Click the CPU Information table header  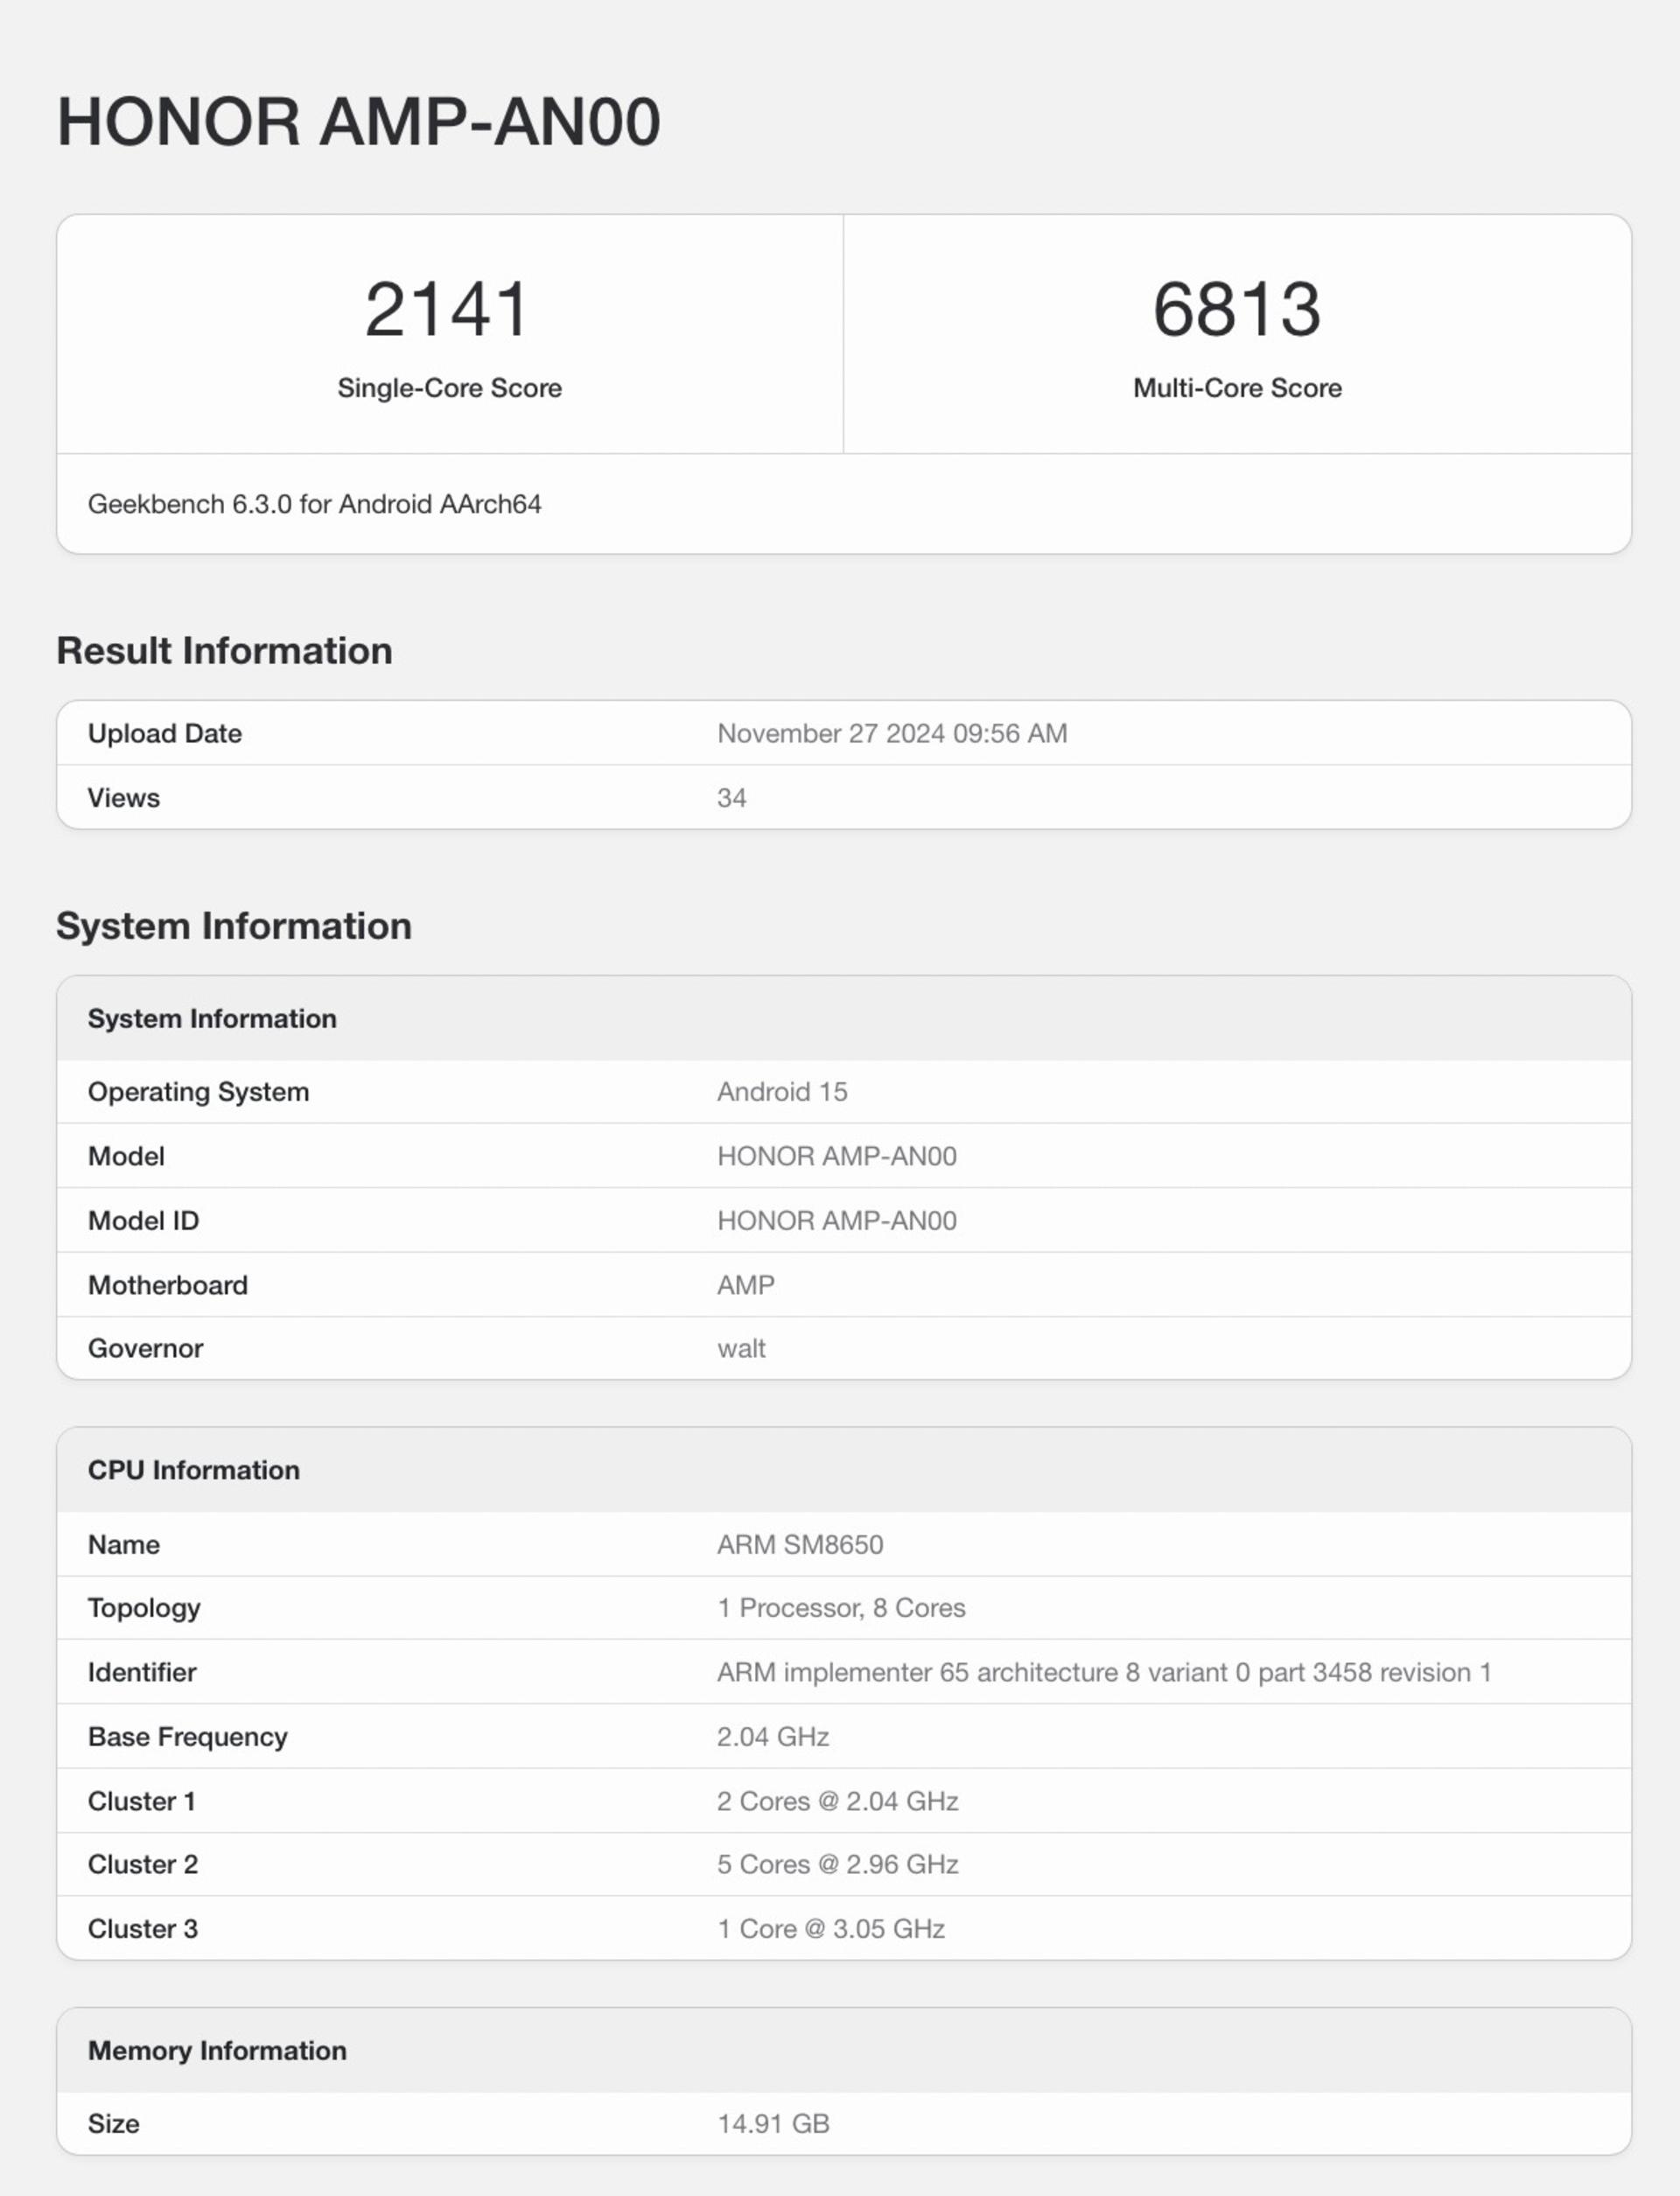tap(844, 1470)
